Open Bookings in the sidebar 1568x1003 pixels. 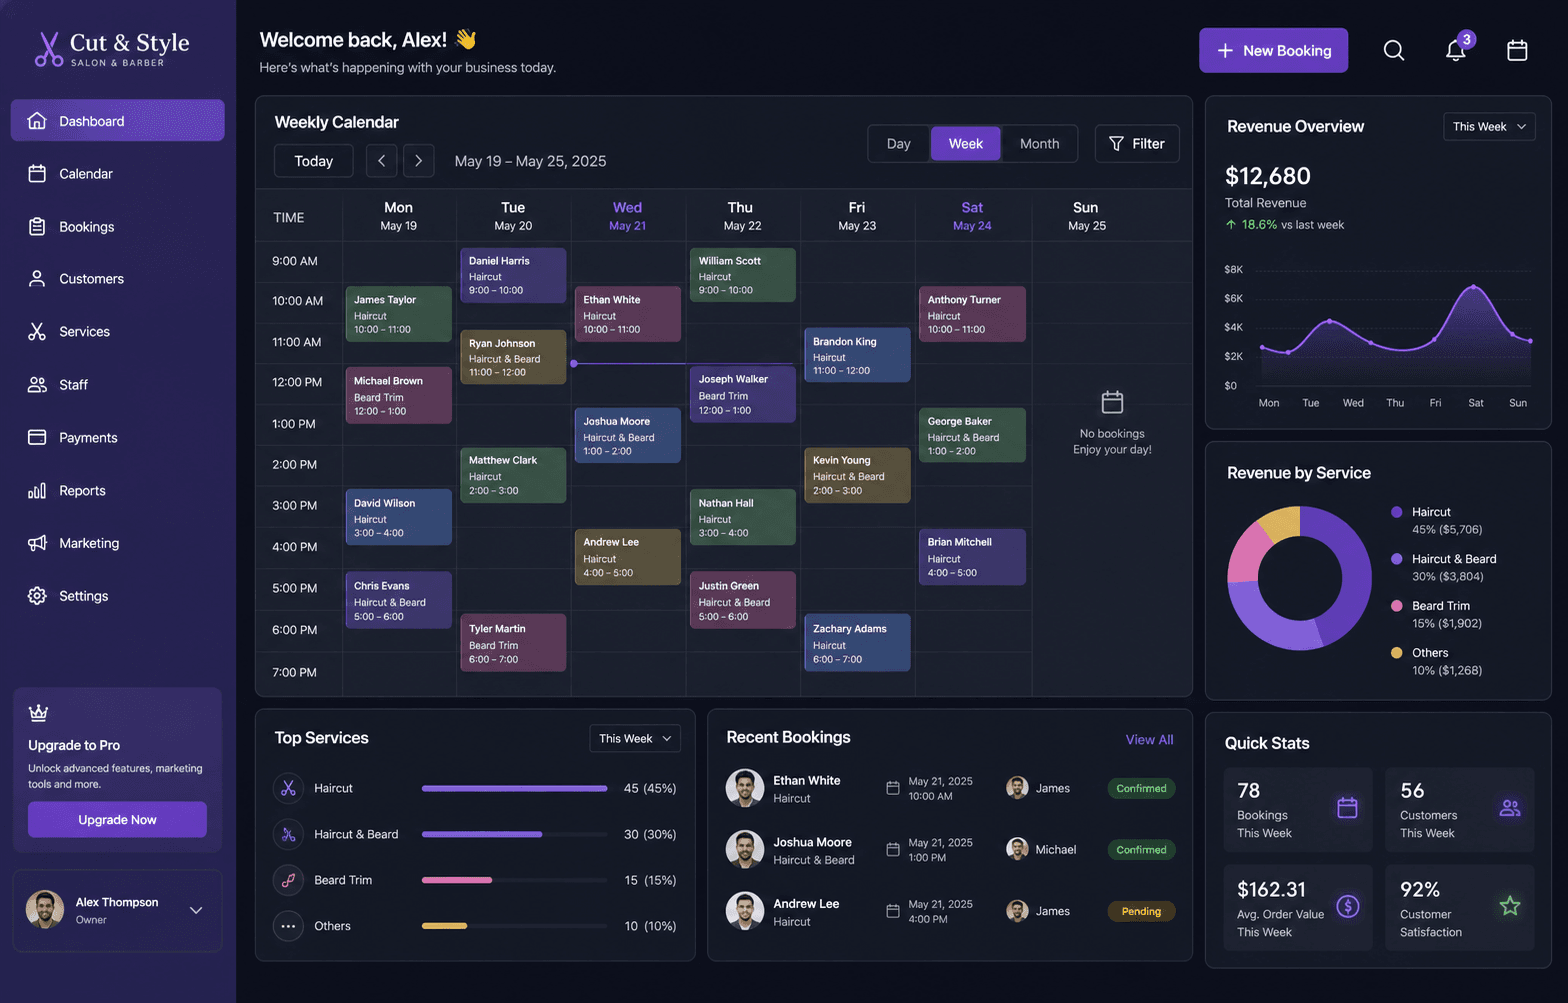[x=117, y=226]
